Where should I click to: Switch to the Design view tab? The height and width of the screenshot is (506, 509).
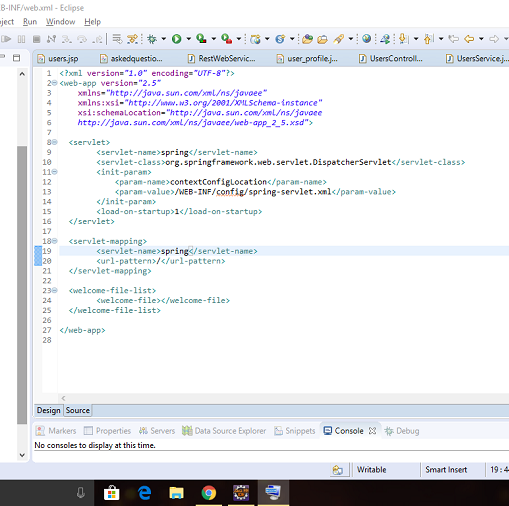click(x=48, y=410)
